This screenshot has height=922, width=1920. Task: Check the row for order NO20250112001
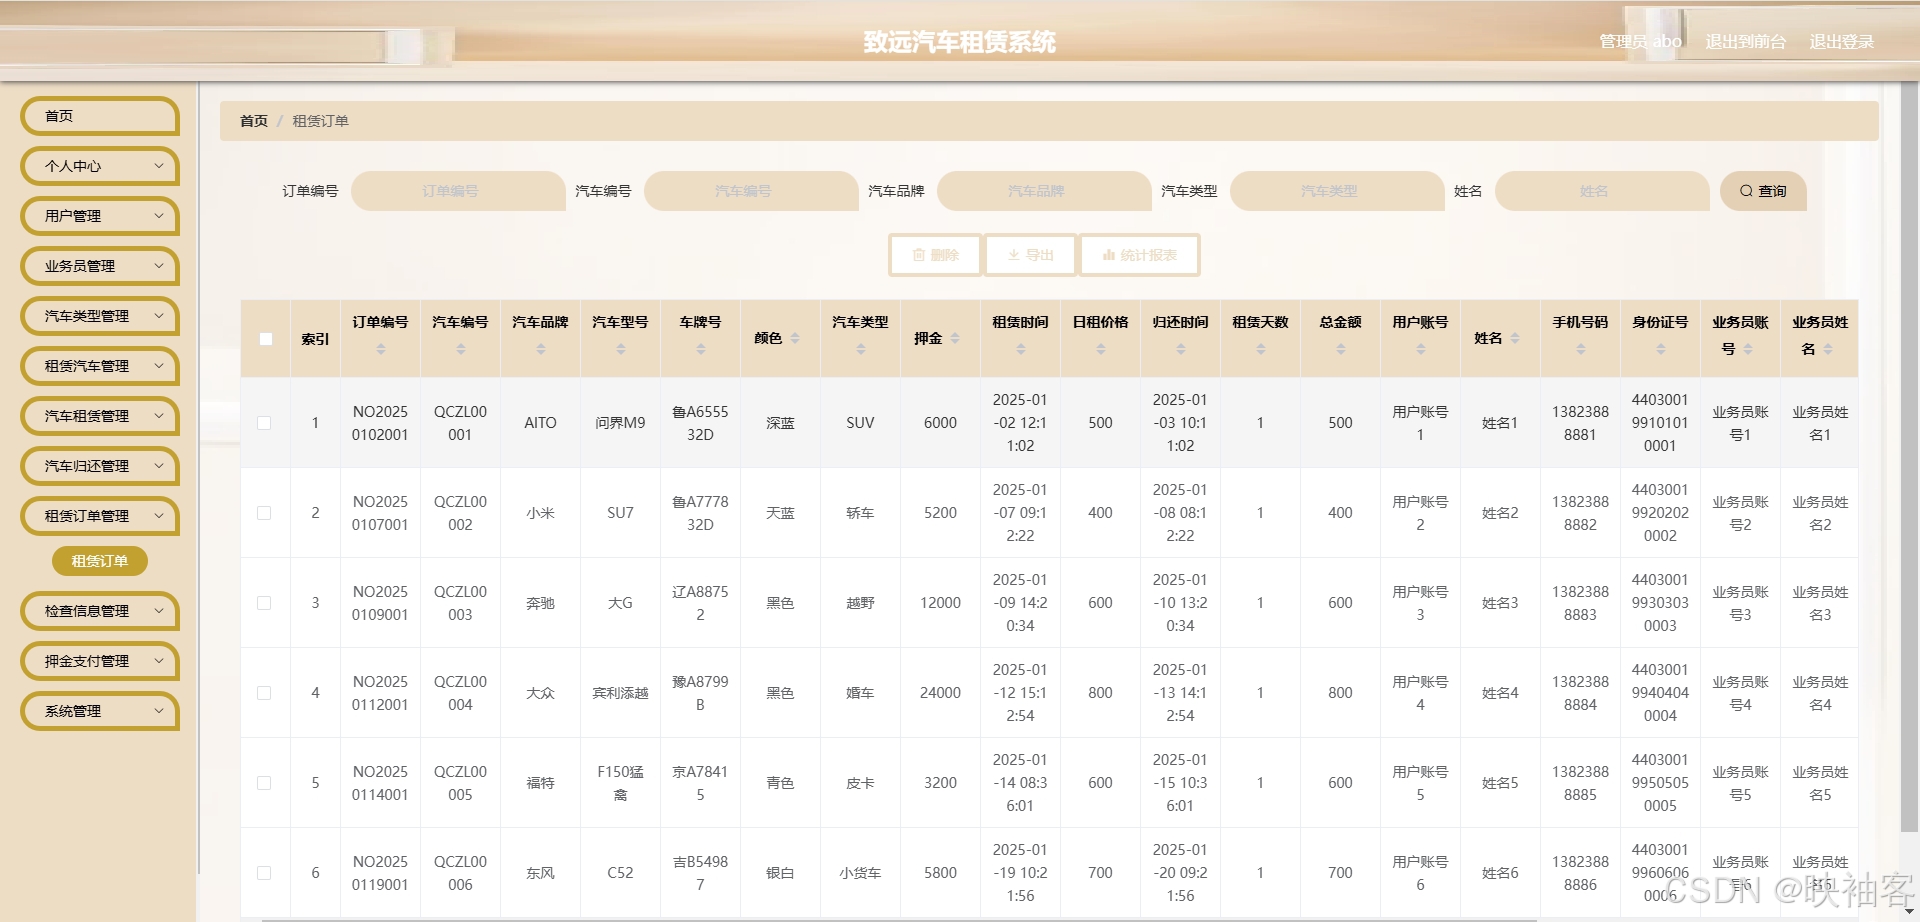click(264, 693)
